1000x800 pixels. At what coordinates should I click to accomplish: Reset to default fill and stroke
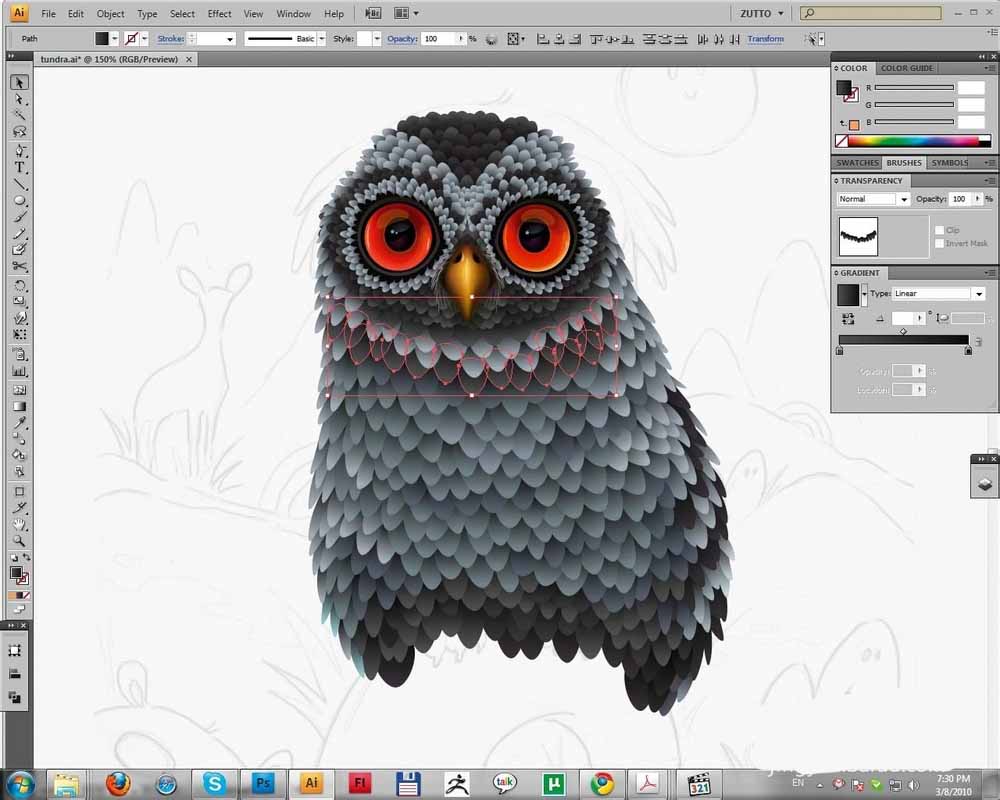(x=14, y=558)
